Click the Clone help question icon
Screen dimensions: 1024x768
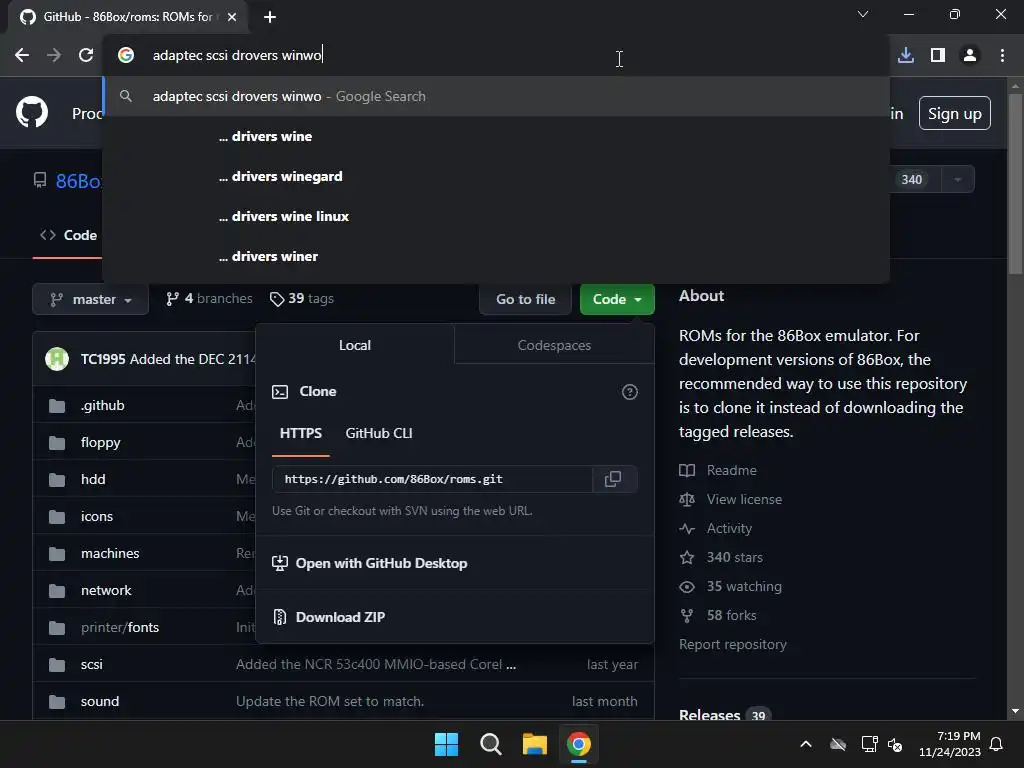pos(630,392)
